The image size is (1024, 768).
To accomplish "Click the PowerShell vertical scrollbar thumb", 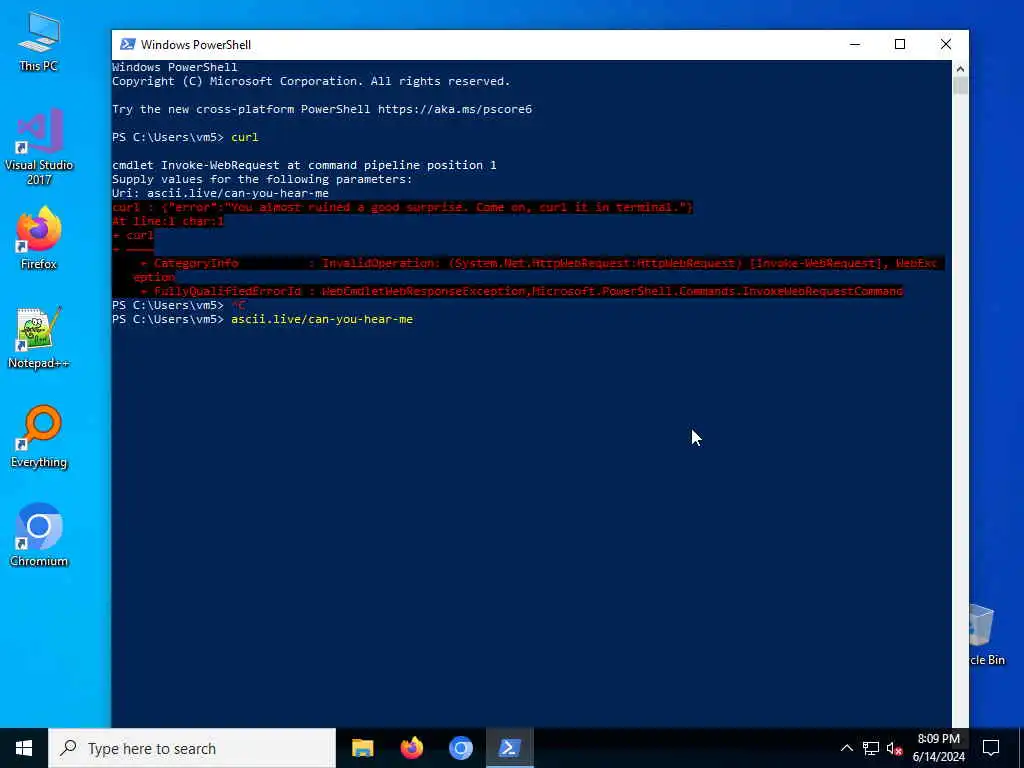I will 960,86.
